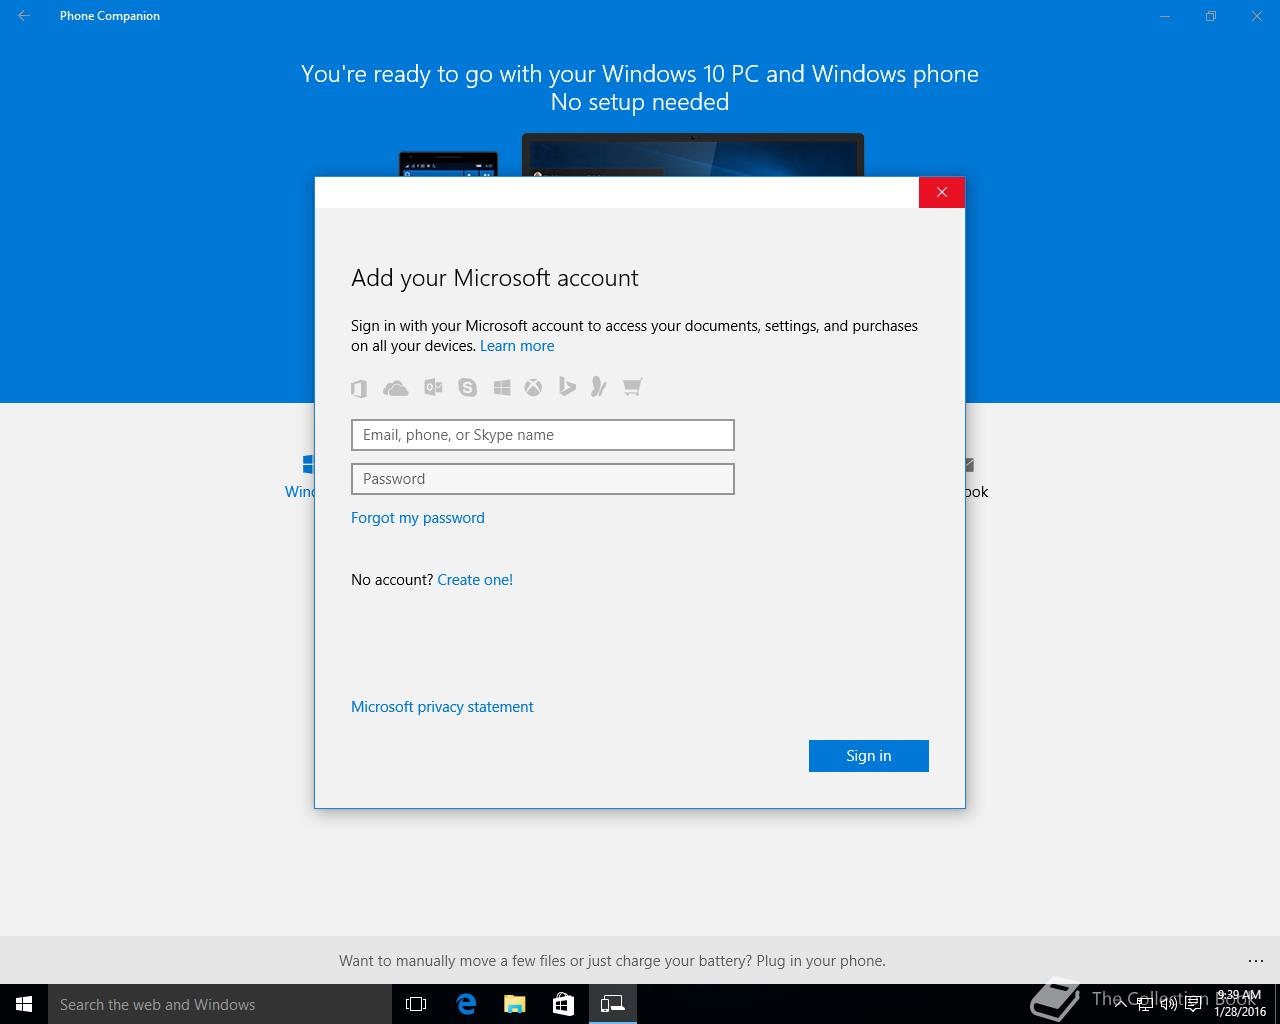Click the Store shopping cart icon in the dialog

(x=632, y=386)
